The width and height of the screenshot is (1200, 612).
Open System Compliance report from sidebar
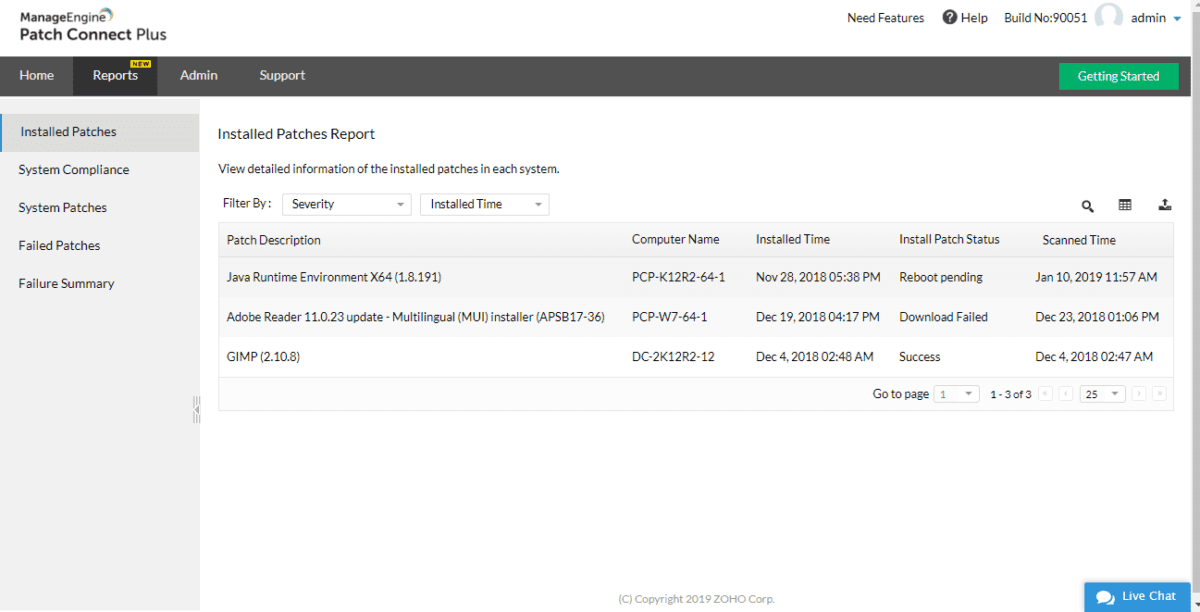tap(74, 169)
